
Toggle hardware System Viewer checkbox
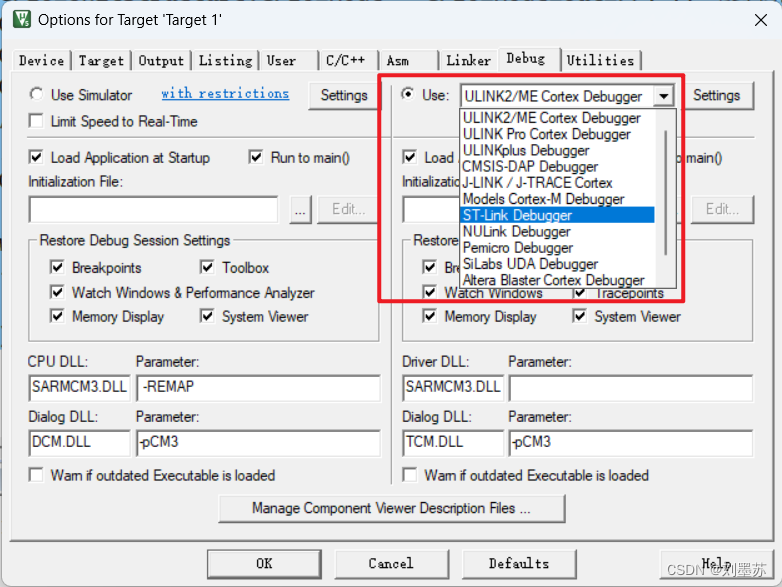[579, 316]
